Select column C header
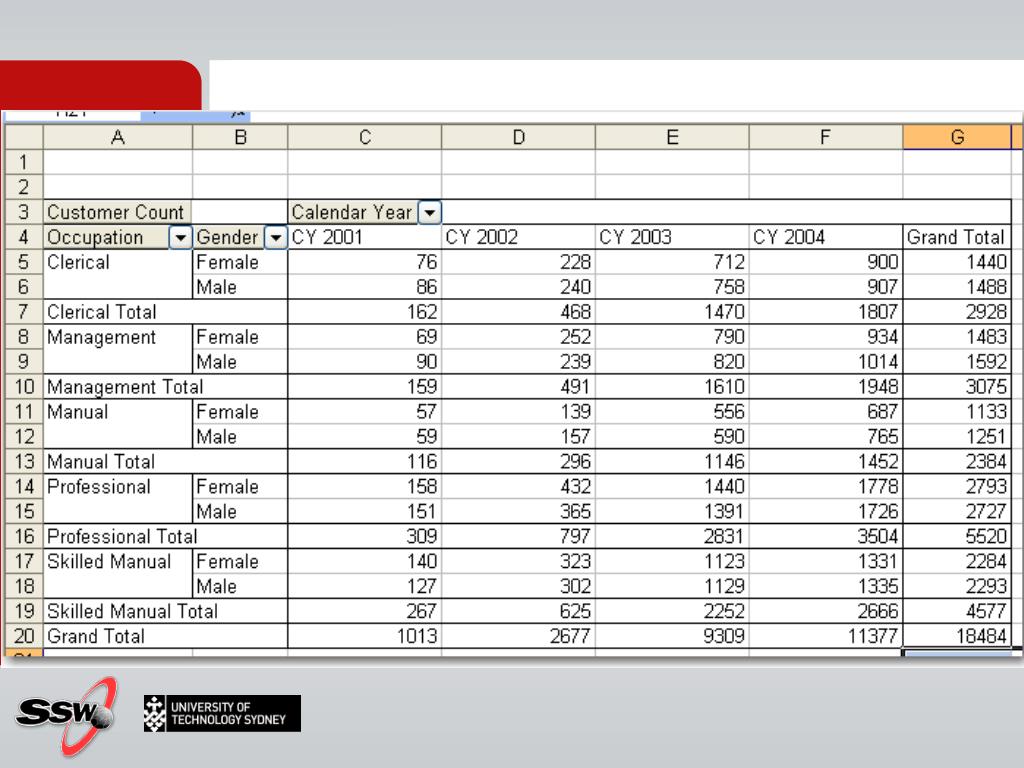Viewport: 1024px width, 768px height. tap(364, 137)
